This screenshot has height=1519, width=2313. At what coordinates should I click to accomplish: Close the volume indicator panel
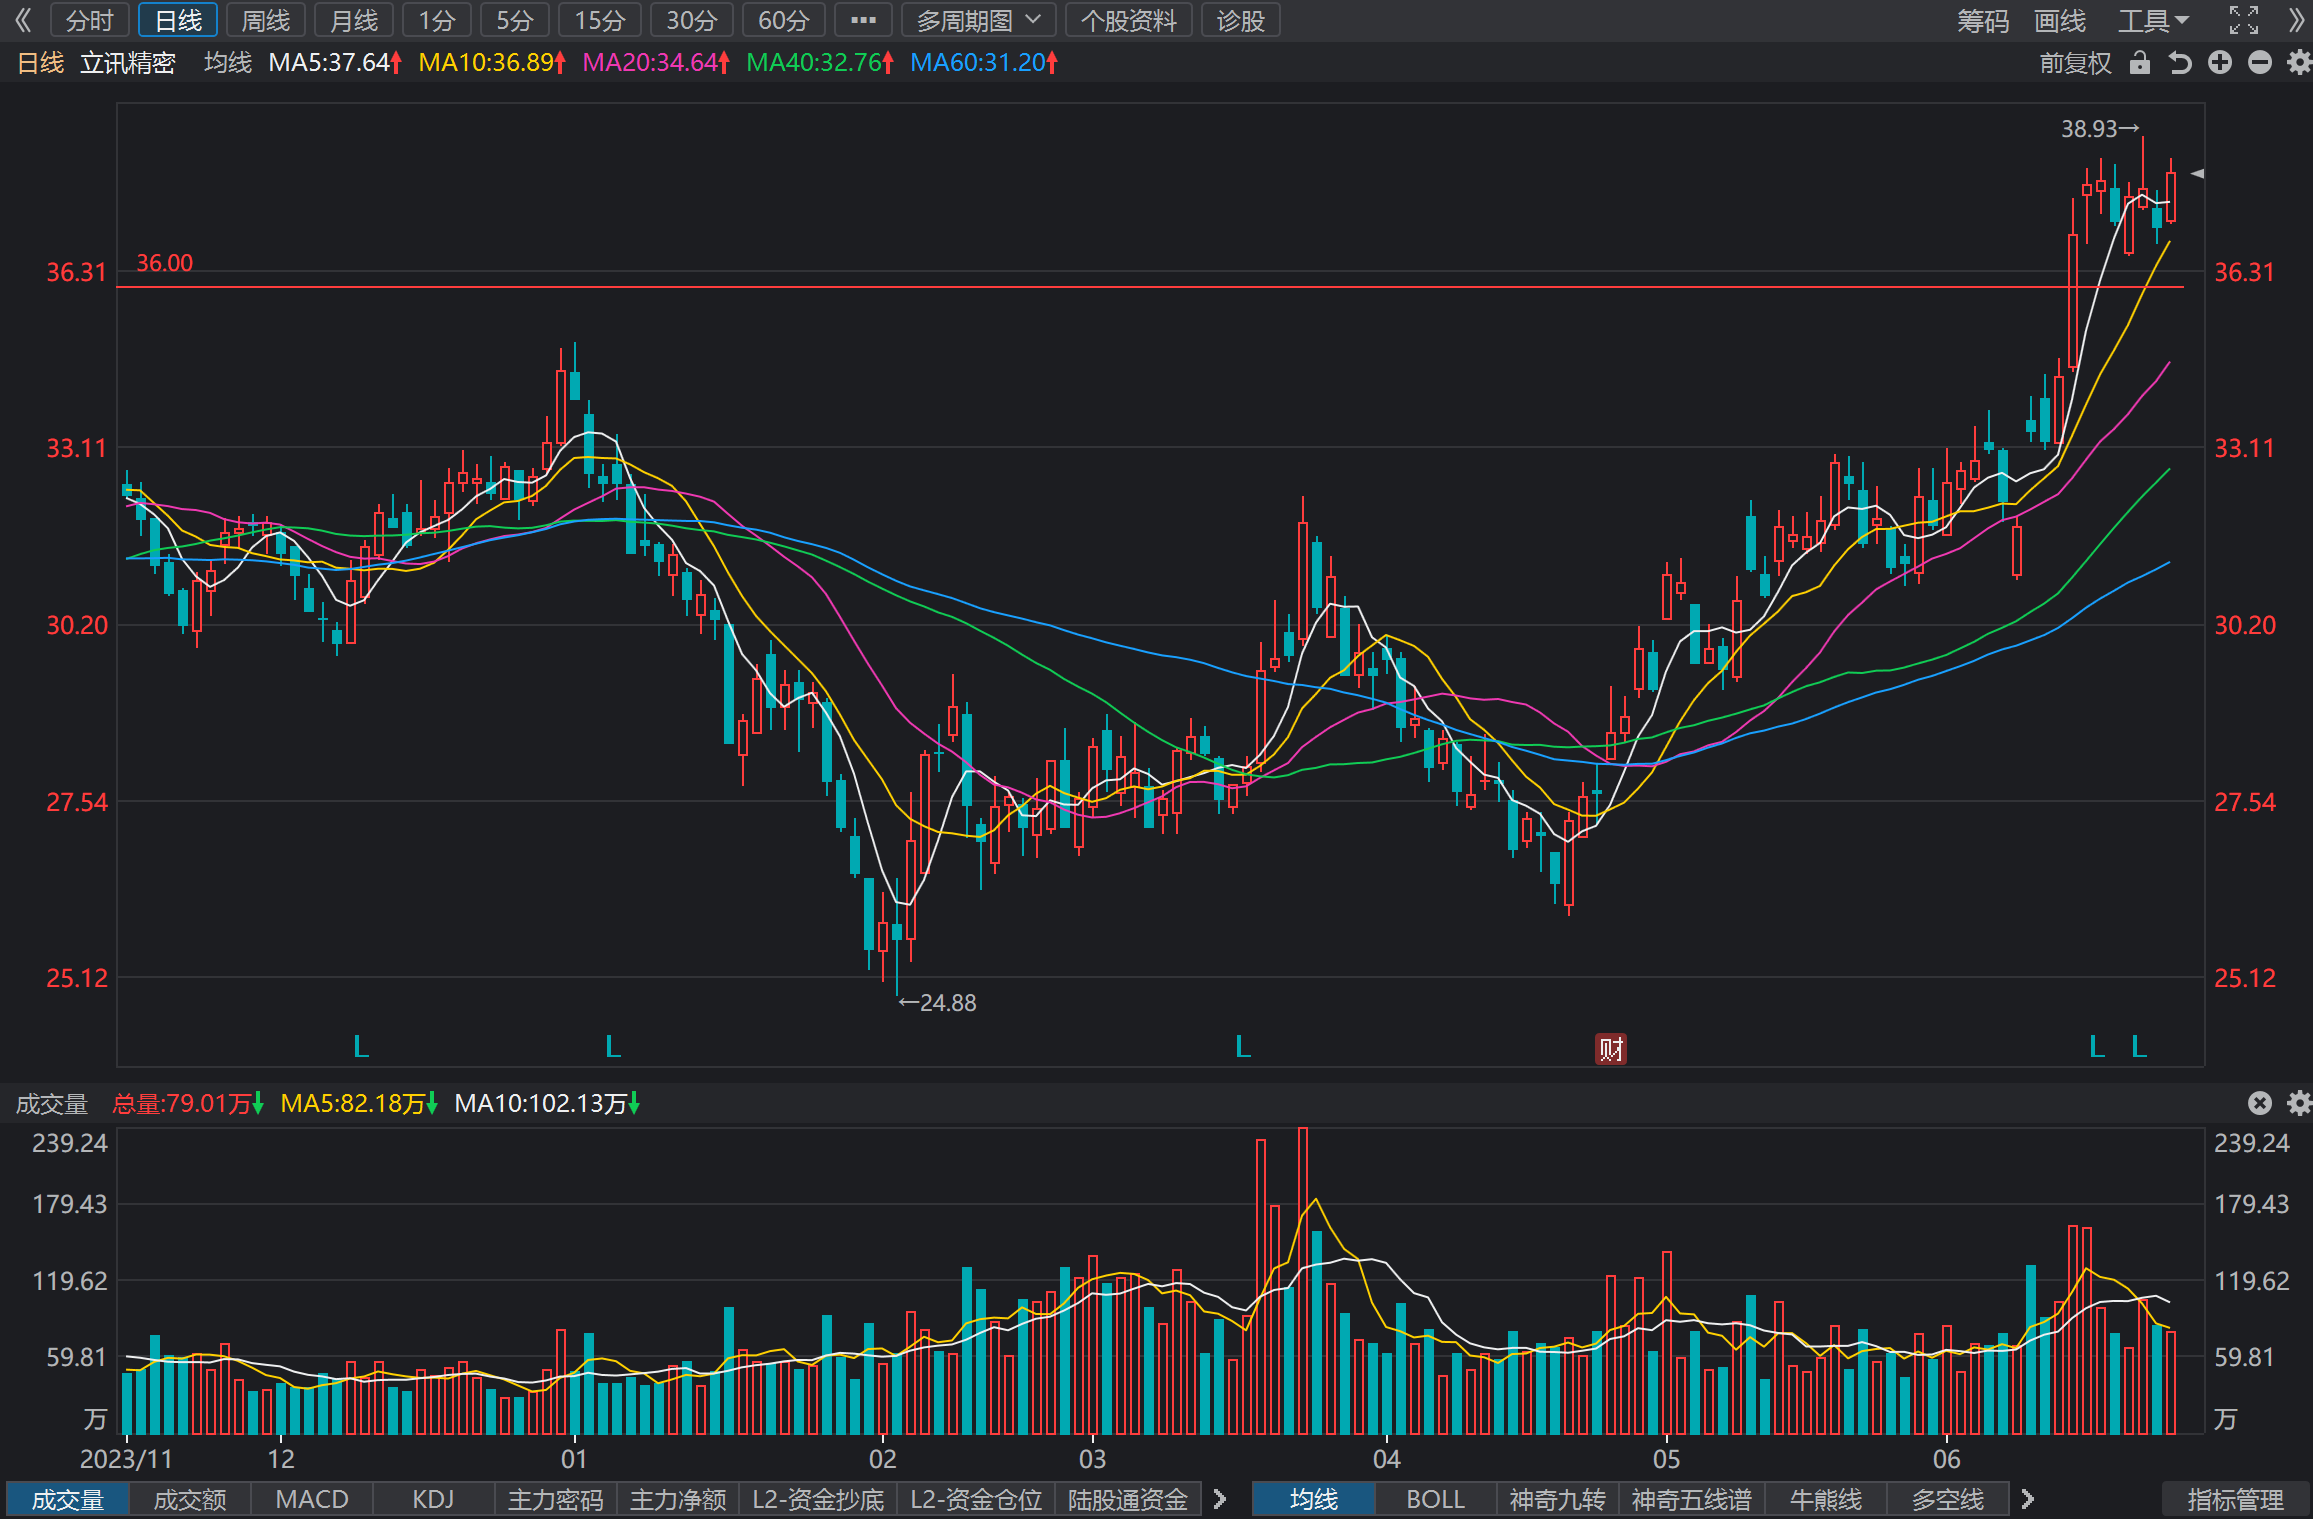(2260, 1102)
